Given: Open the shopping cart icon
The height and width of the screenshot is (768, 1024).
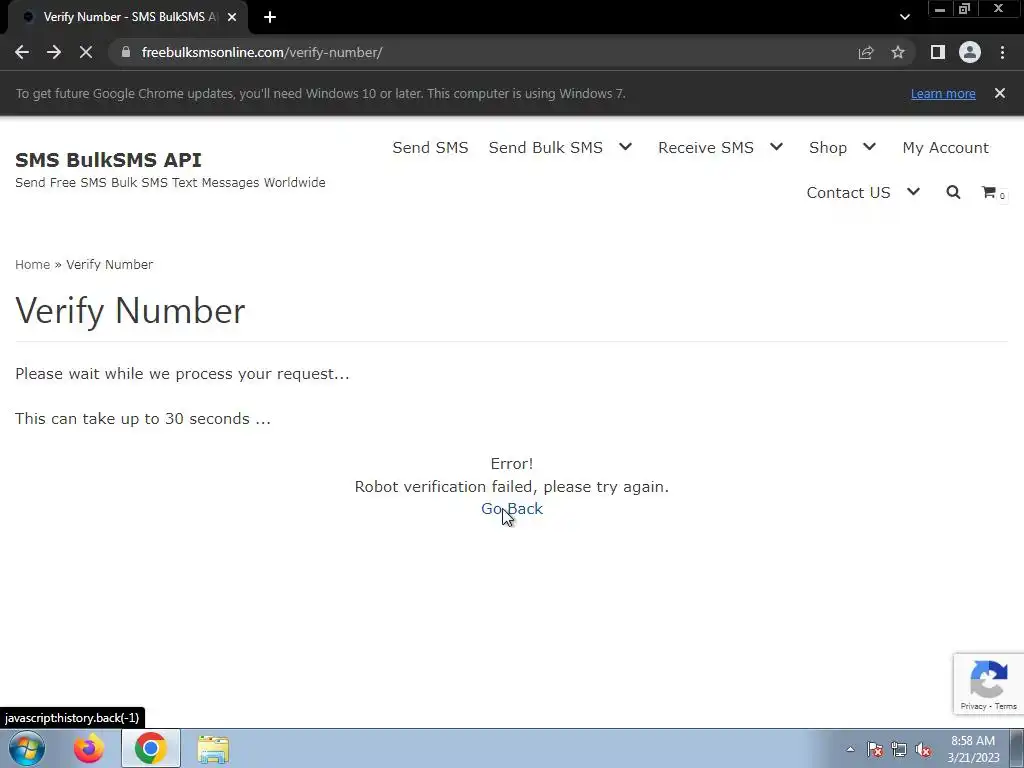Looking at the screenshot, I should (989, 192).
